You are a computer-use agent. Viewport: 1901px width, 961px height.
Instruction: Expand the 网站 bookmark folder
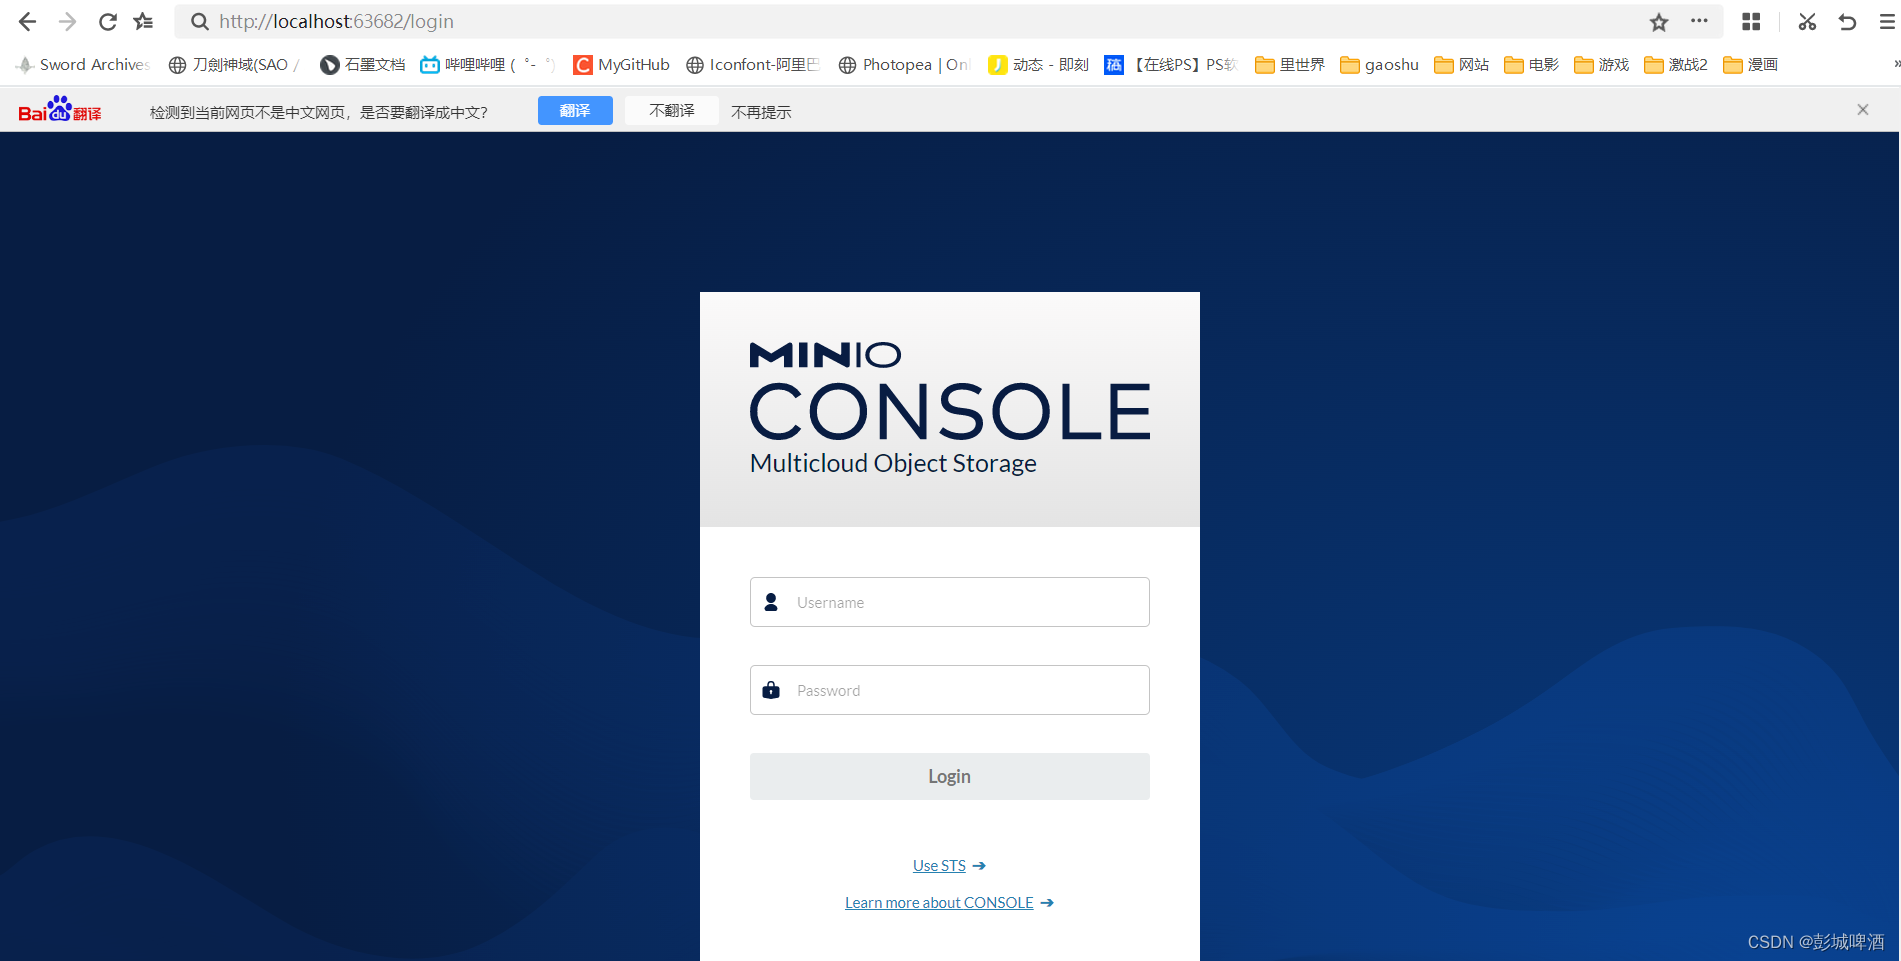coord(1461,64)
